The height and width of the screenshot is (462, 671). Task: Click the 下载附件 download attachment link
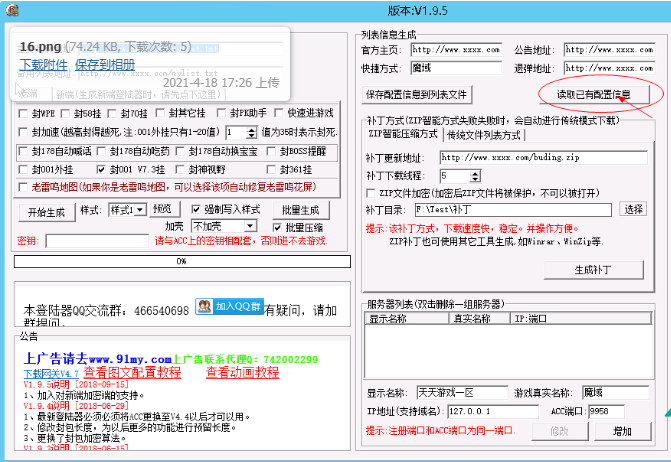point(42,64)
